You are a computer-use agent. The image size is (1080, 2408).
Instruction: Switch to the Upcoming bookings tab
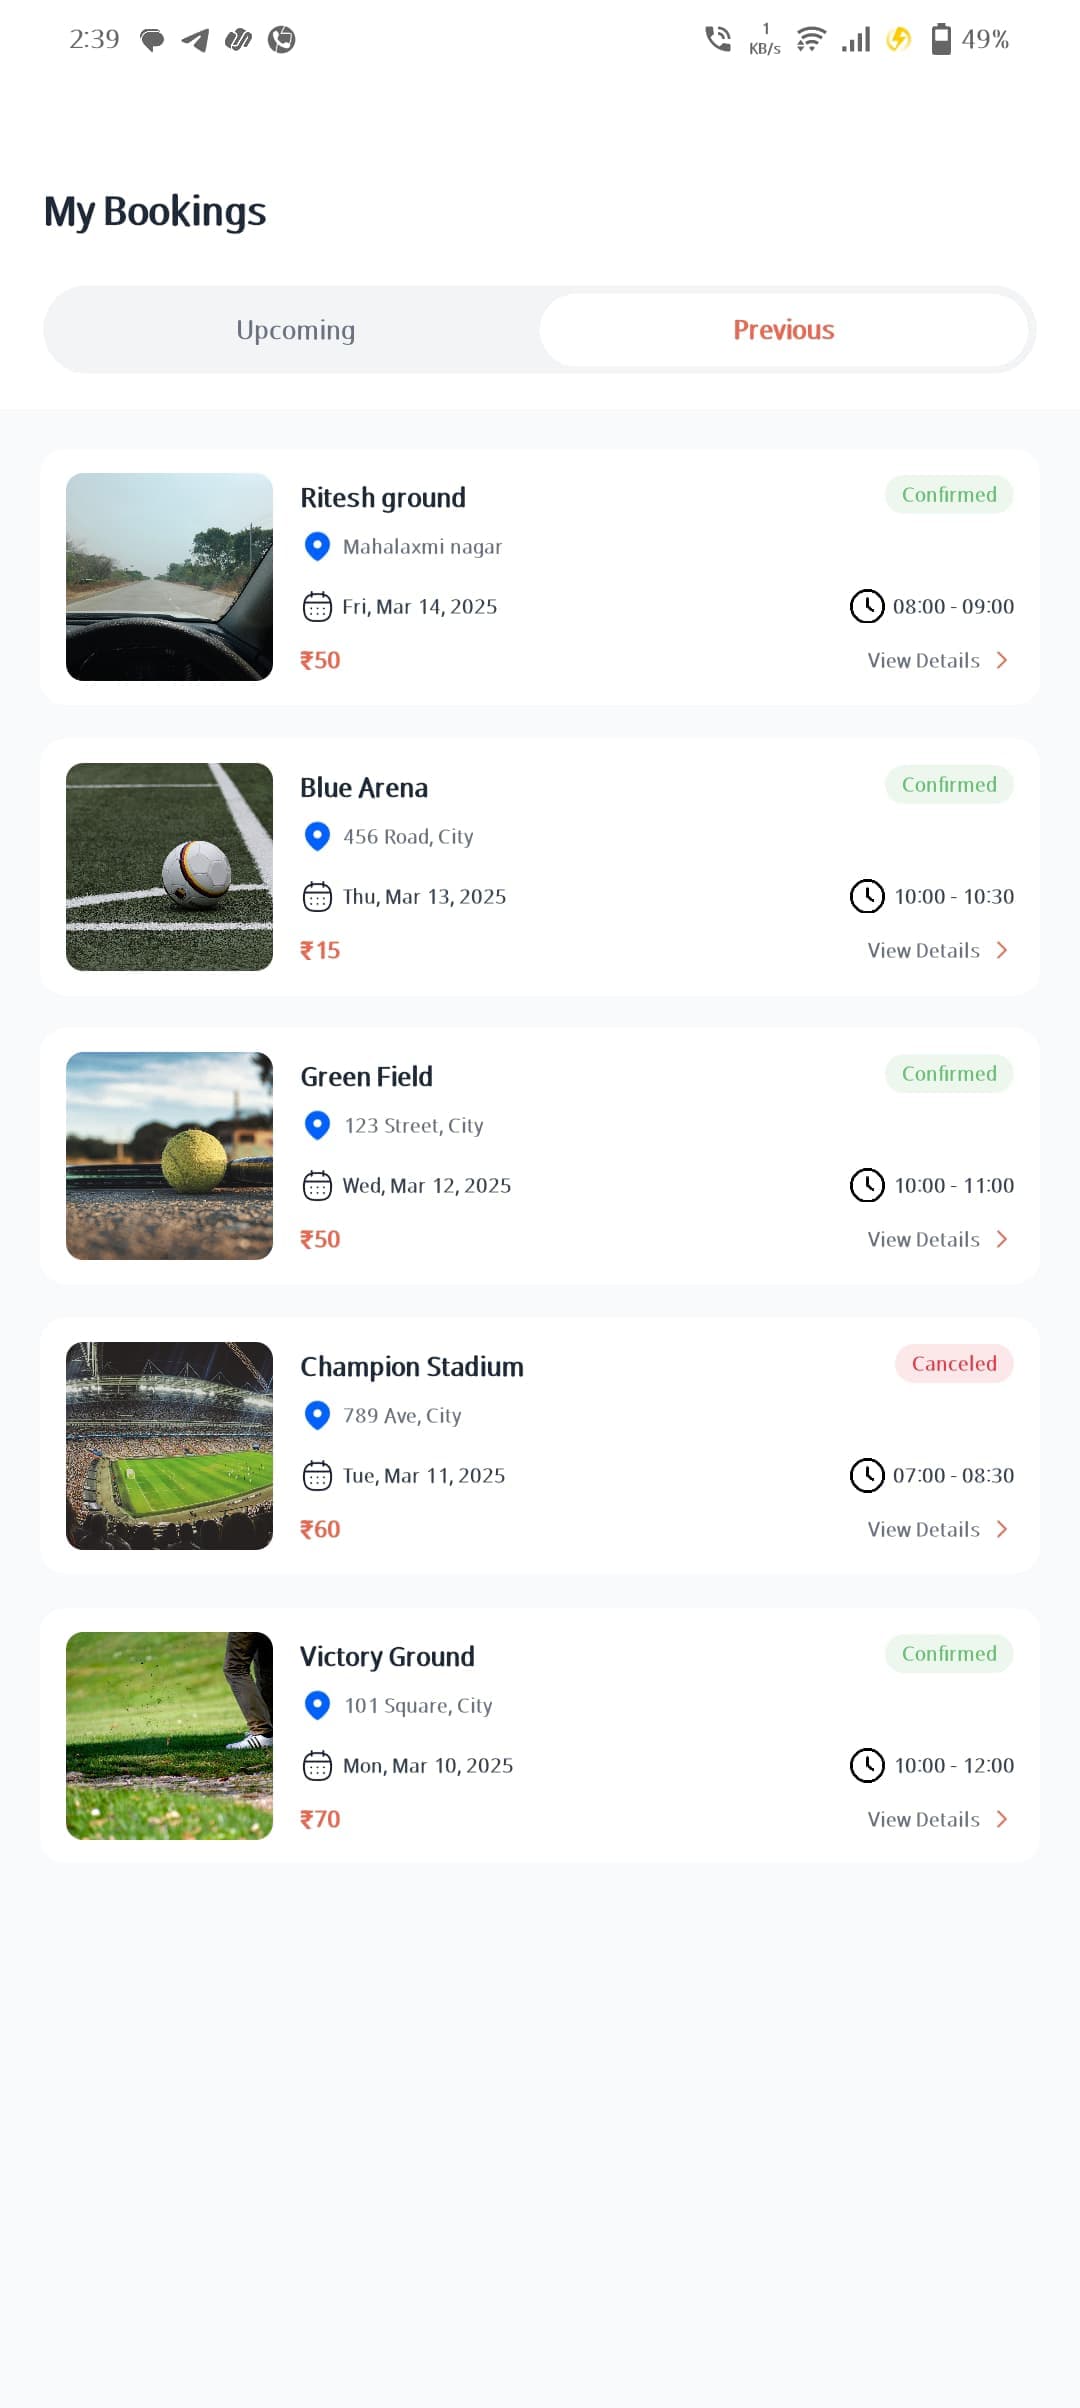(x=295, y=330)
